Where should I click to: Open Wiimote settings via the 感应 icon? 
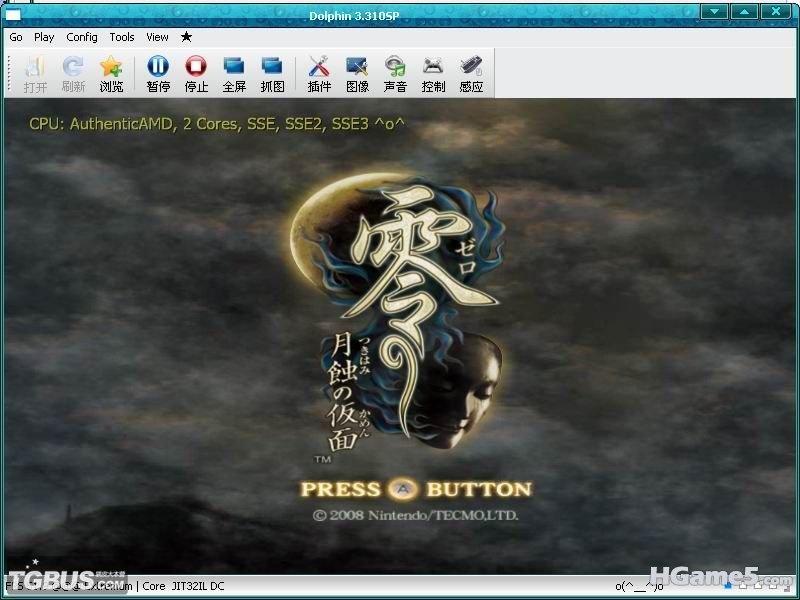(471, 73)
